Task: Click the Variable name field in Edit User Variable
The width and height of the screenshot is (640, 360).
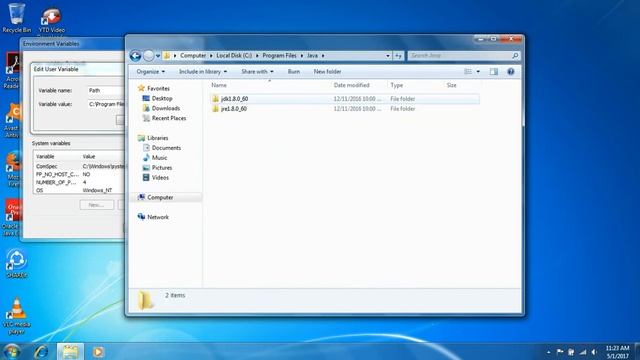Action: tap(106, 90)
